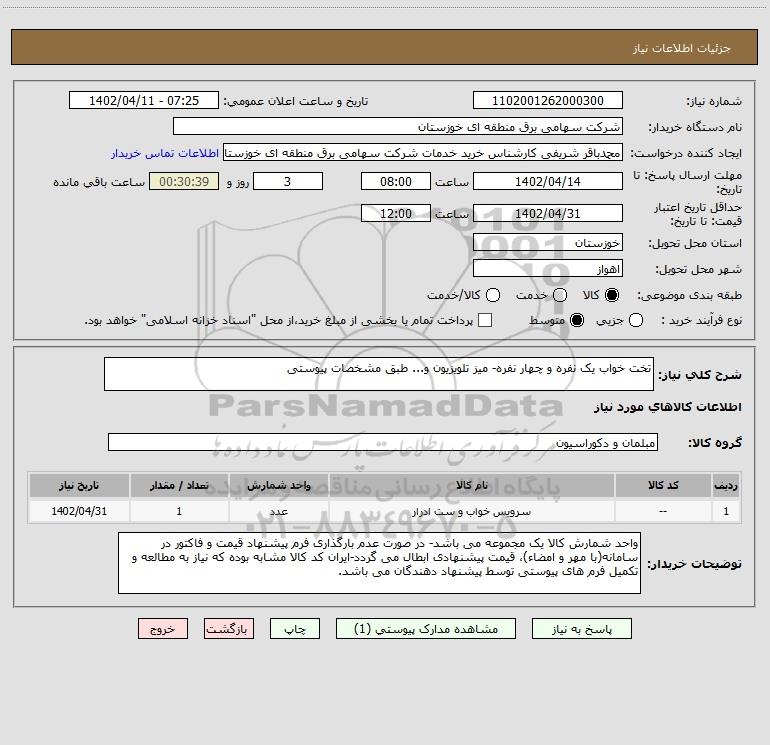770x745 pixels.
Task: Click the توضیحات خریدار text area
Action: 379,563
